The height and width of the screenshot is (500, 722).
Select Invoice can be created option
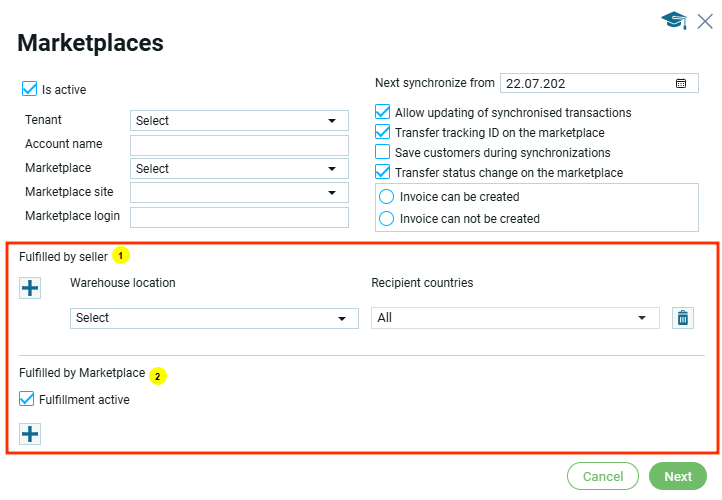(x=387, y=197)
